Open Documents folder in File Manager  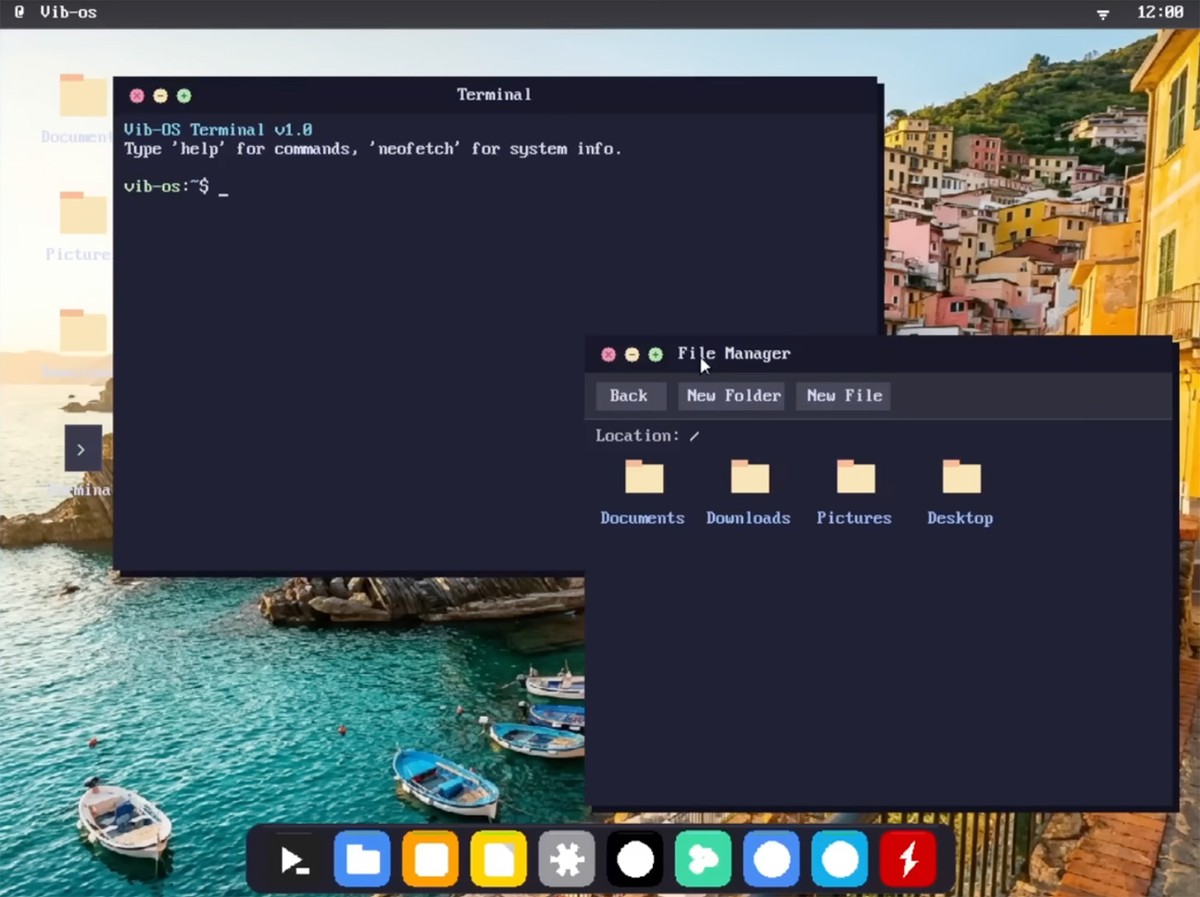(643, 479)
